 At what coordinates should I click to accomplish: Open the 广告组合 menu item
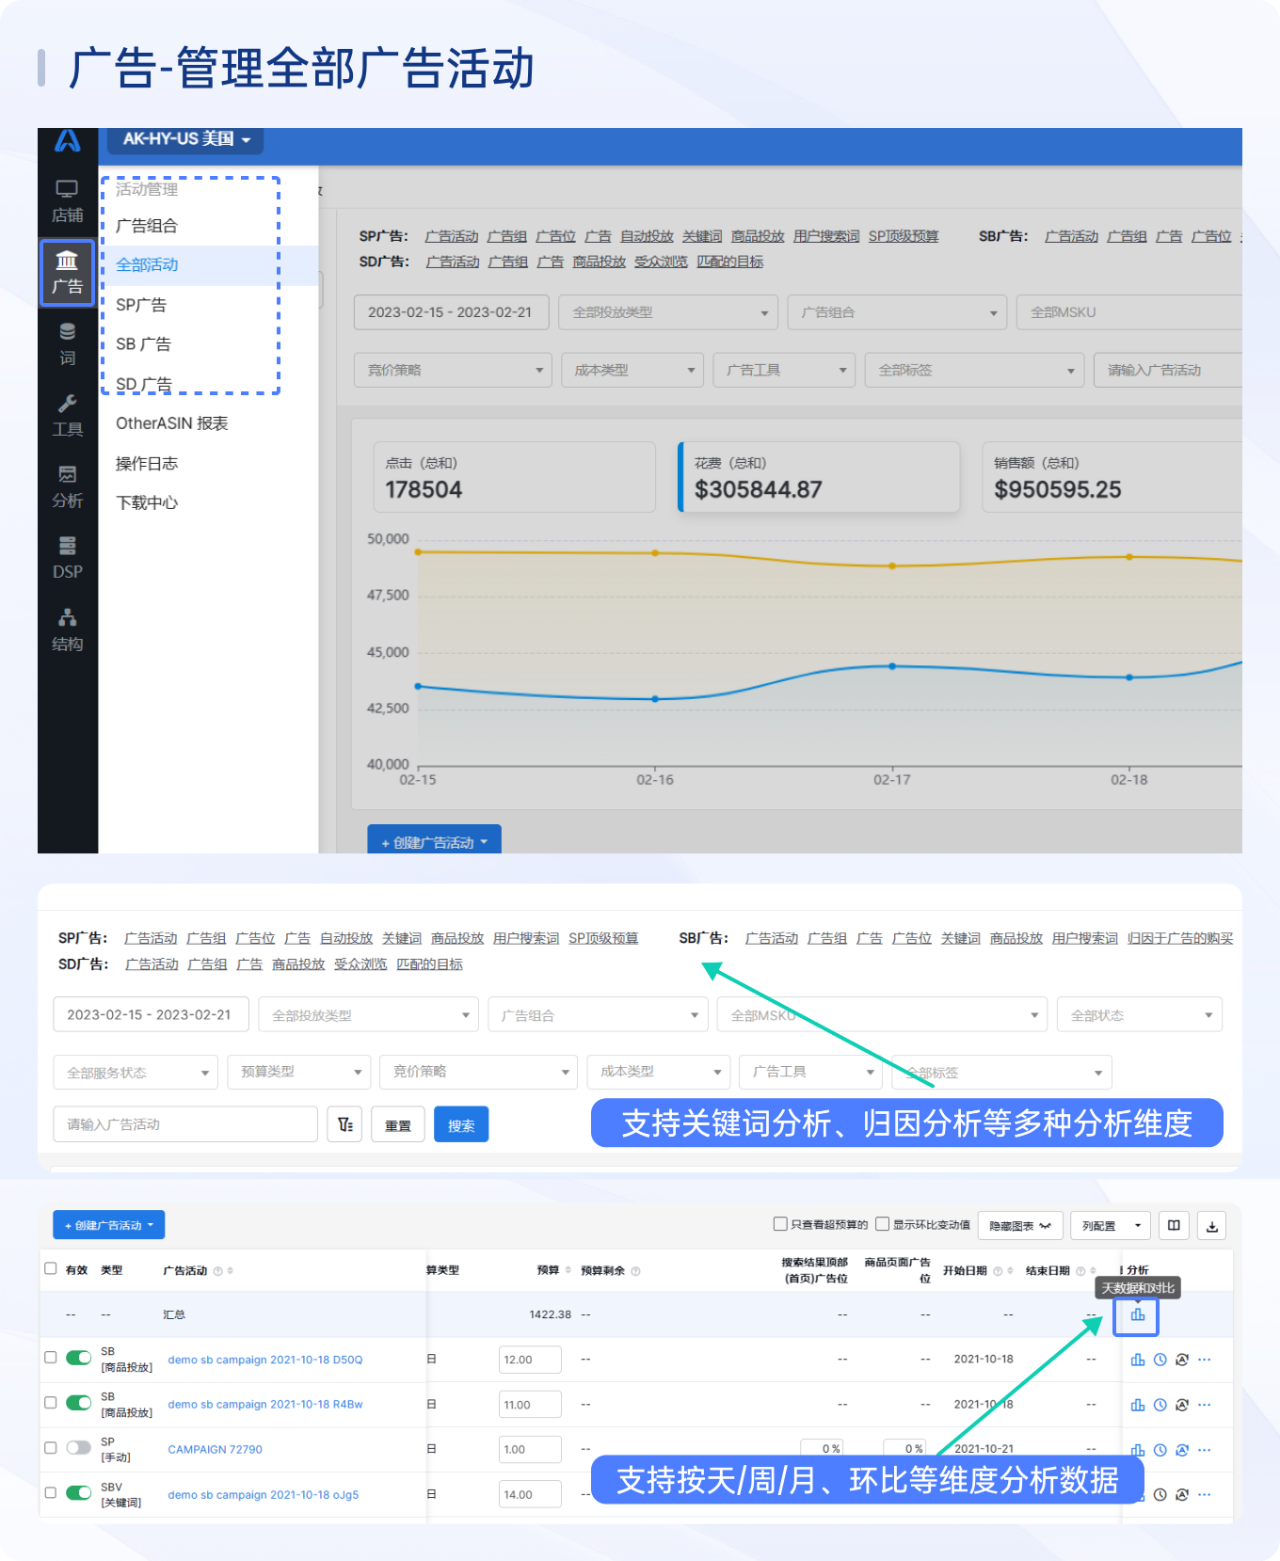tap(147, 226)
